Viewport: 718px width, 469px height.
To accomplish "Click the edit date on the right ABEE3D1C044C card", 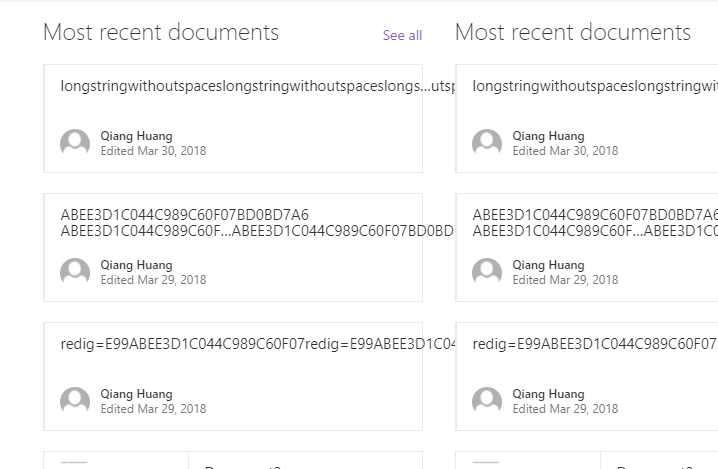I will [x=566, y=280].
